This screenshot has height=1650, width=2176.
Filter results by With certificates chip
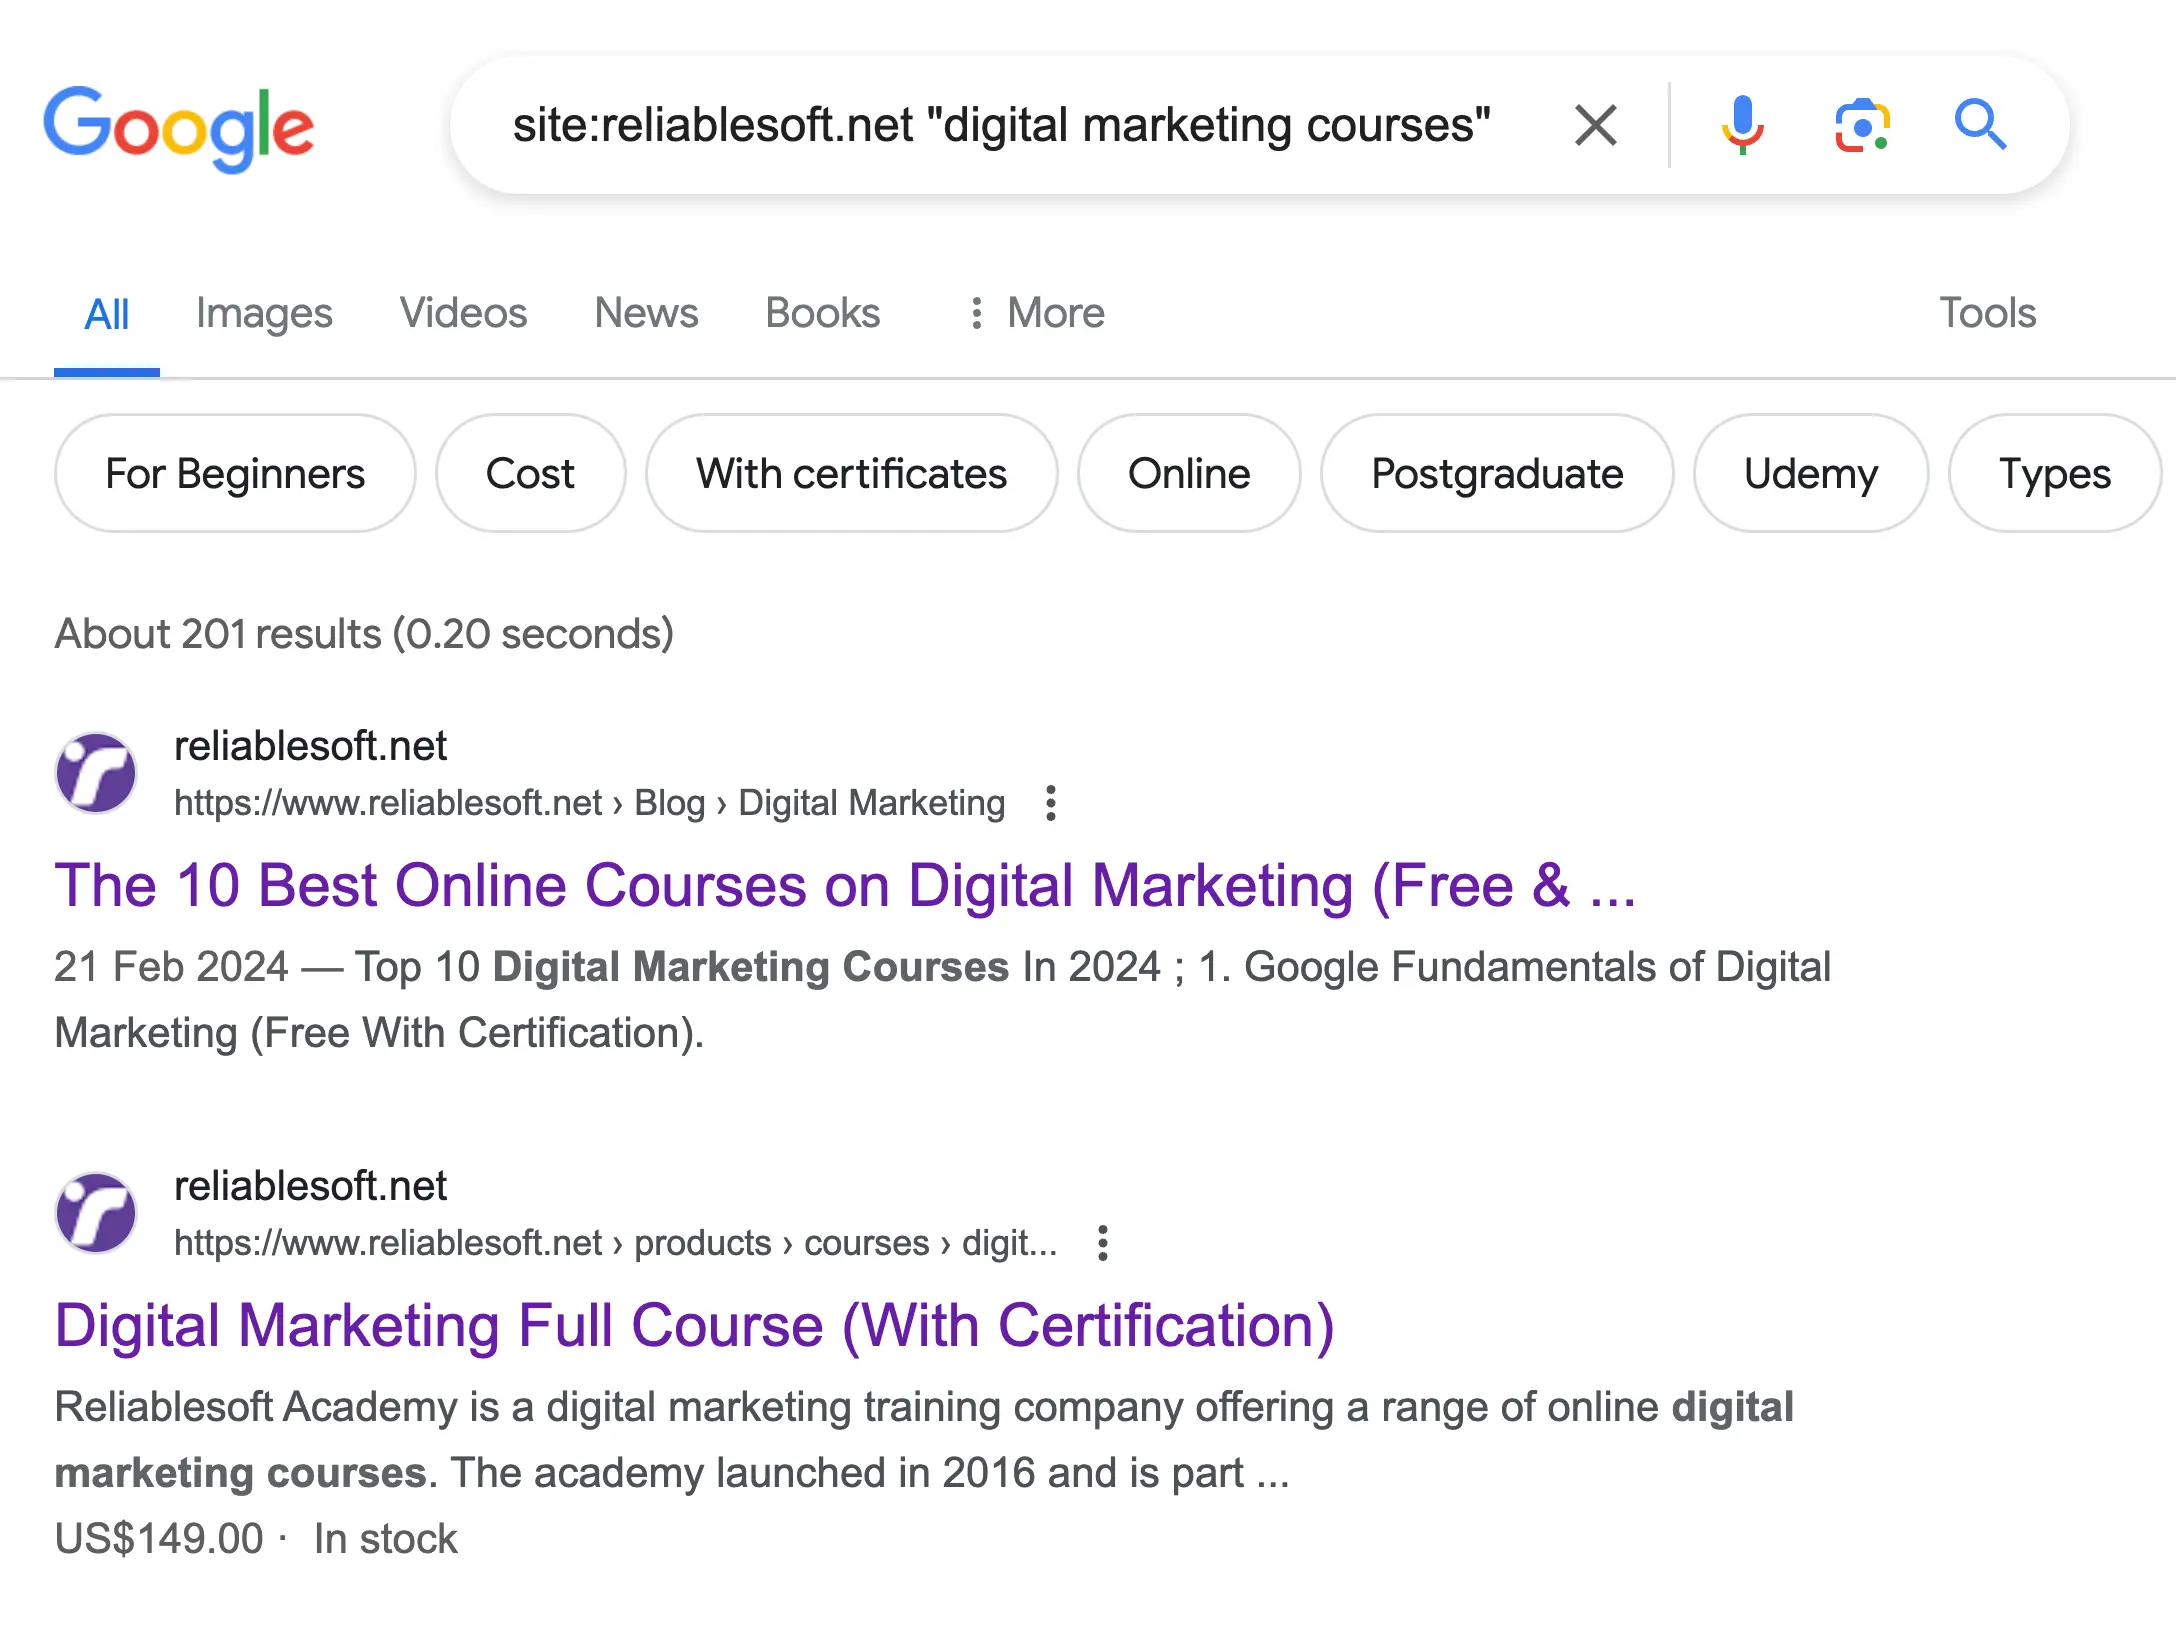click(x=851, y=473)
